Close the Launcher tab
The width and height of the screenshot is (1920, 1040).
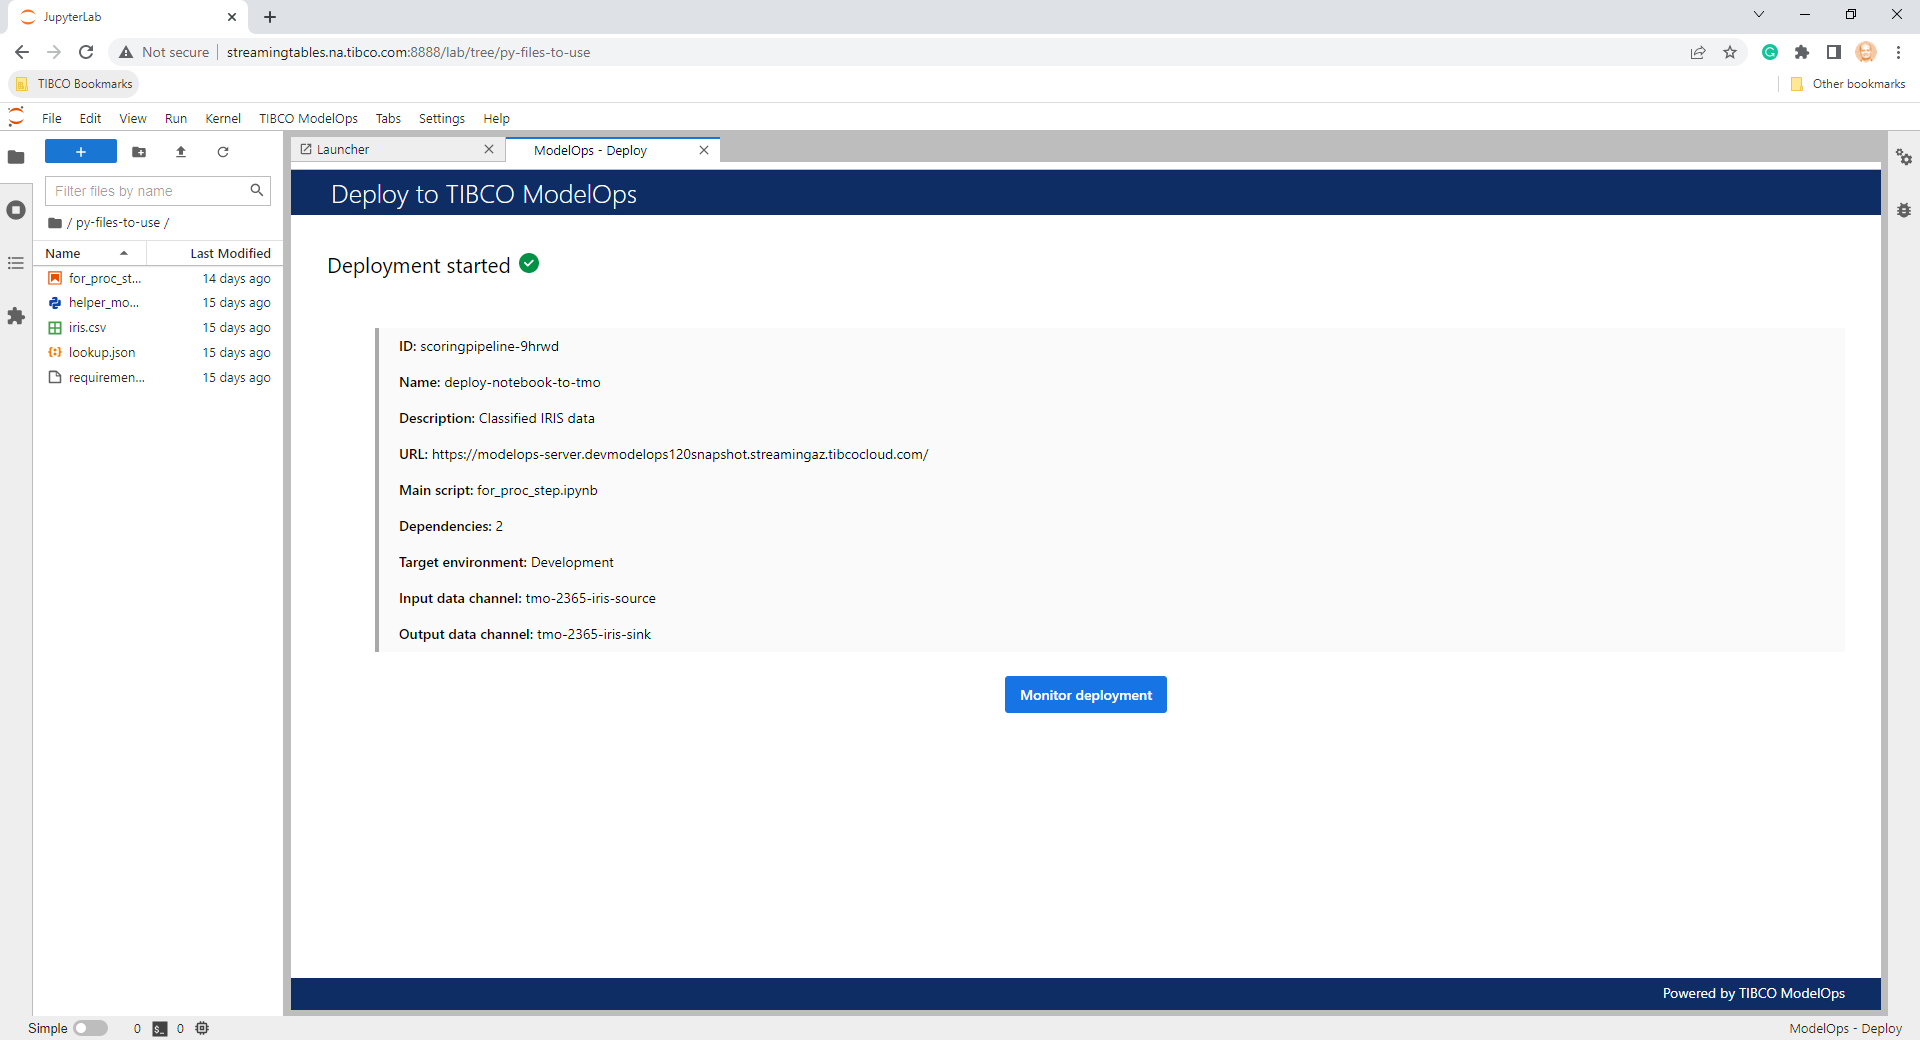(x=489, y=149)
